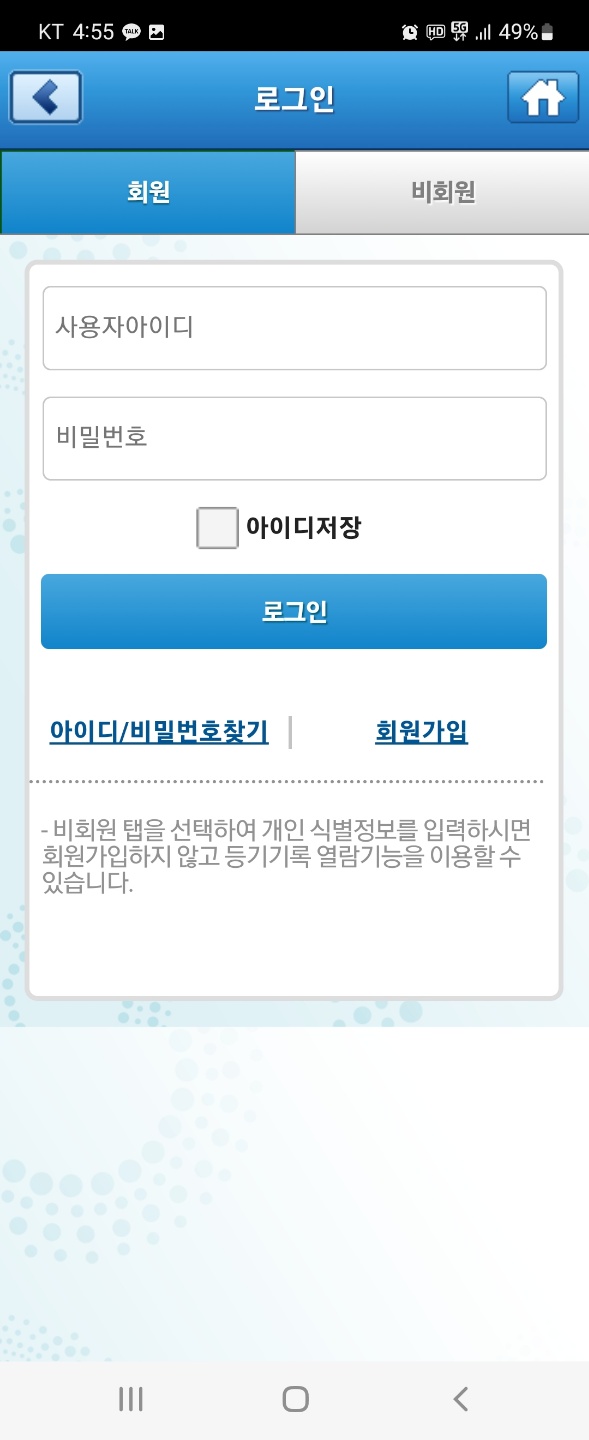Image resolution: width=589 pixels, height=1440 pixels.
Task: Tap the 아이디저장 label text
Action: [303, 528]
